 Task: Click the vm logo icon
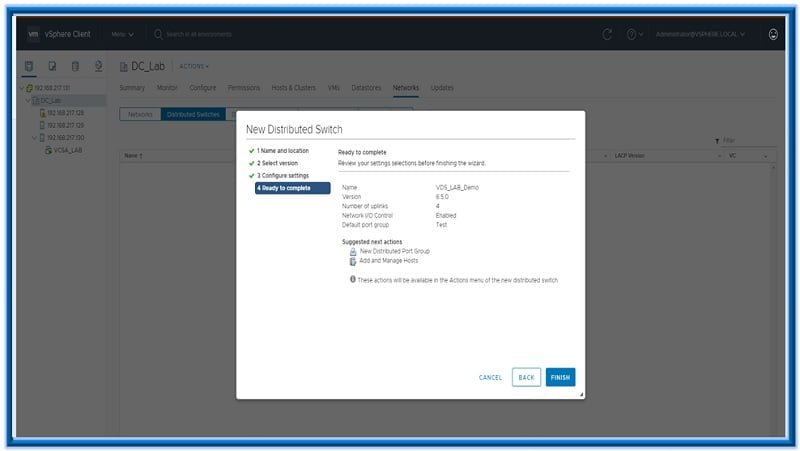point(33,34)
